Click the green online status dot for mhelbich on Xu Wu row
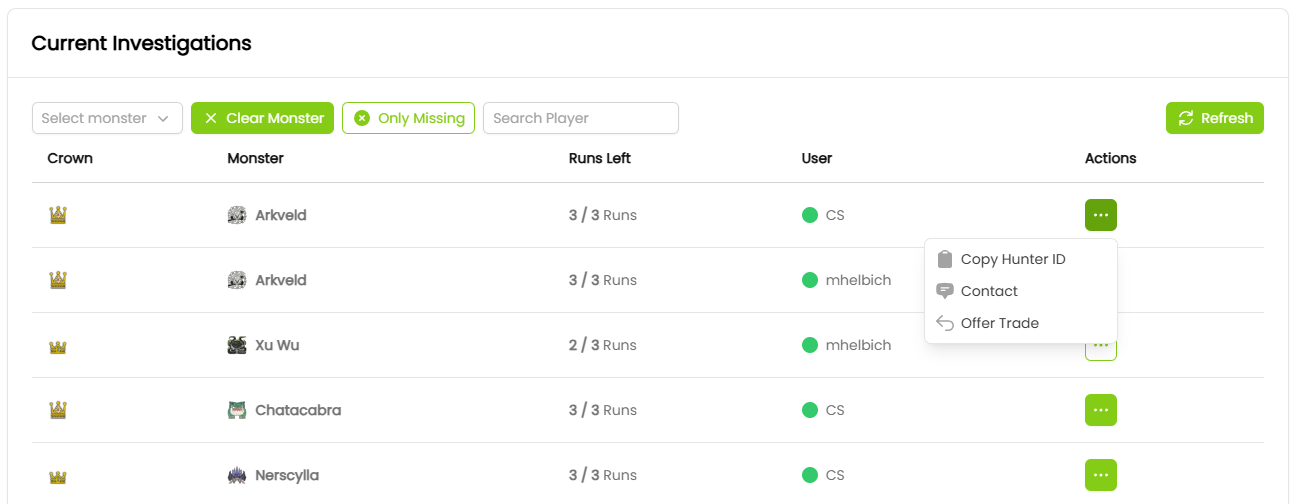This screenshot has height=504, width=1300. [810, 345]
